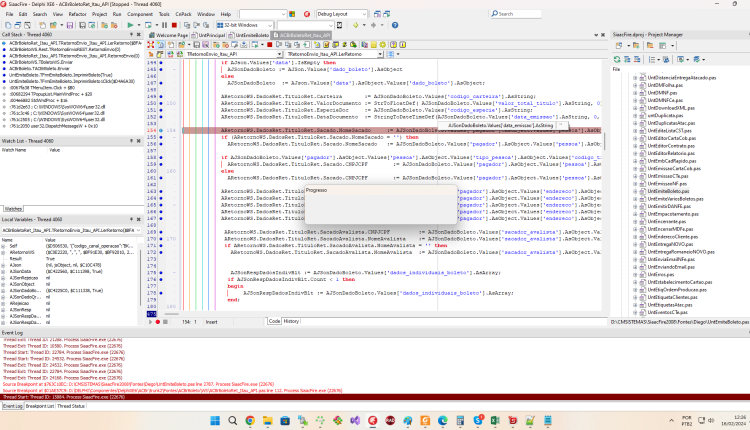The width and height of the screenshot is (750, 430).
Task: Stop the debug session with red square
Action: point(174,25)
